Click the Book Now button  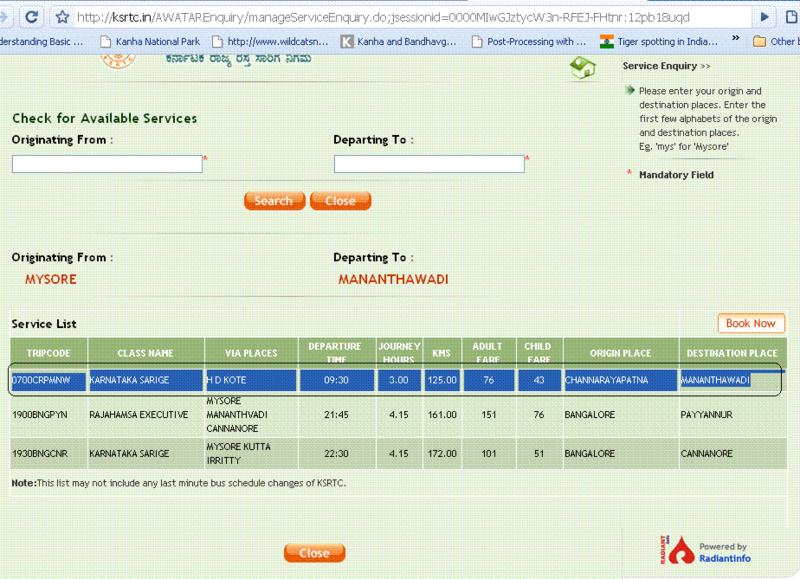[751, 324]
